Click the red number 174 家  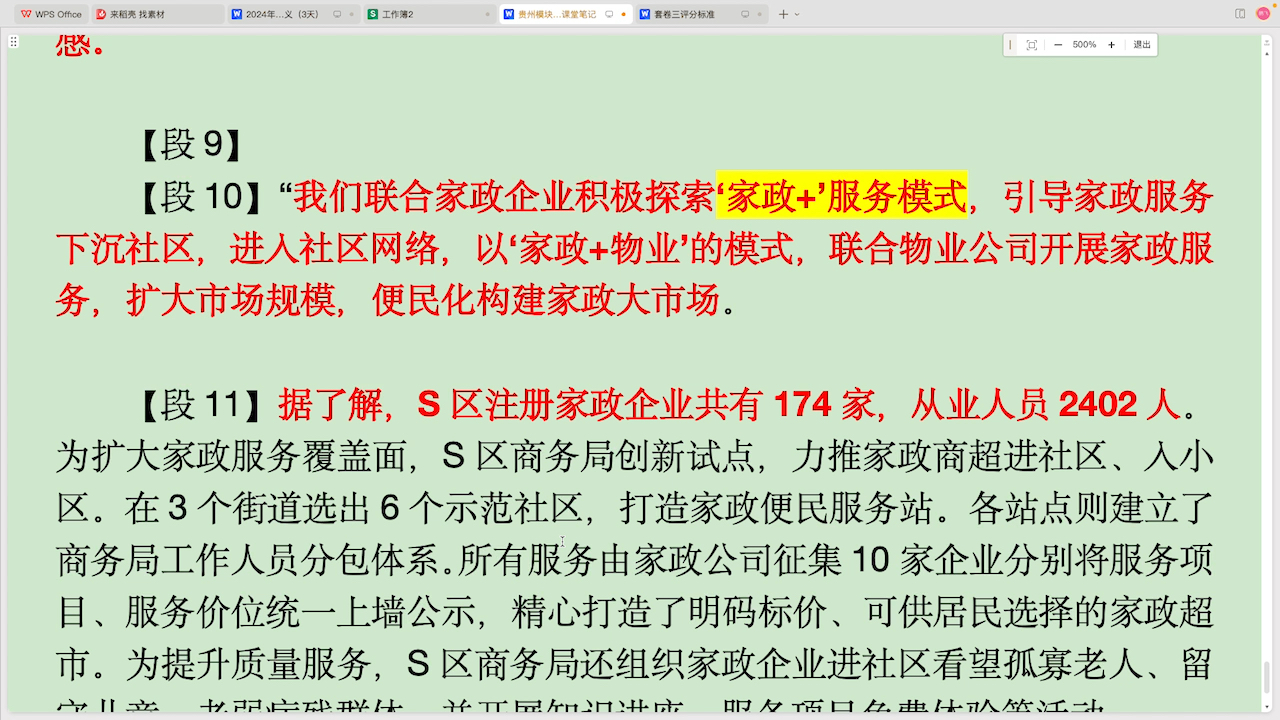[824, 405]
